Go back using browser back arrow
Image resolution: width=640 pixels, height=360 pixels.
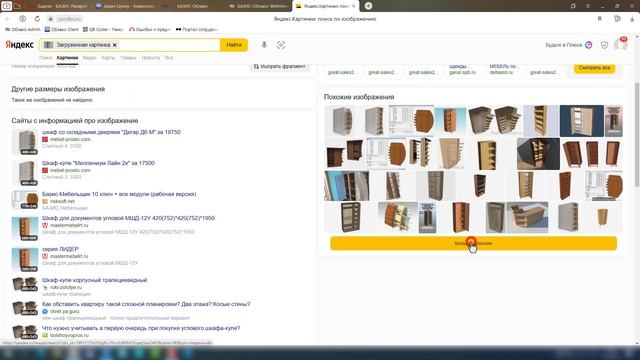tap(8, 19)
